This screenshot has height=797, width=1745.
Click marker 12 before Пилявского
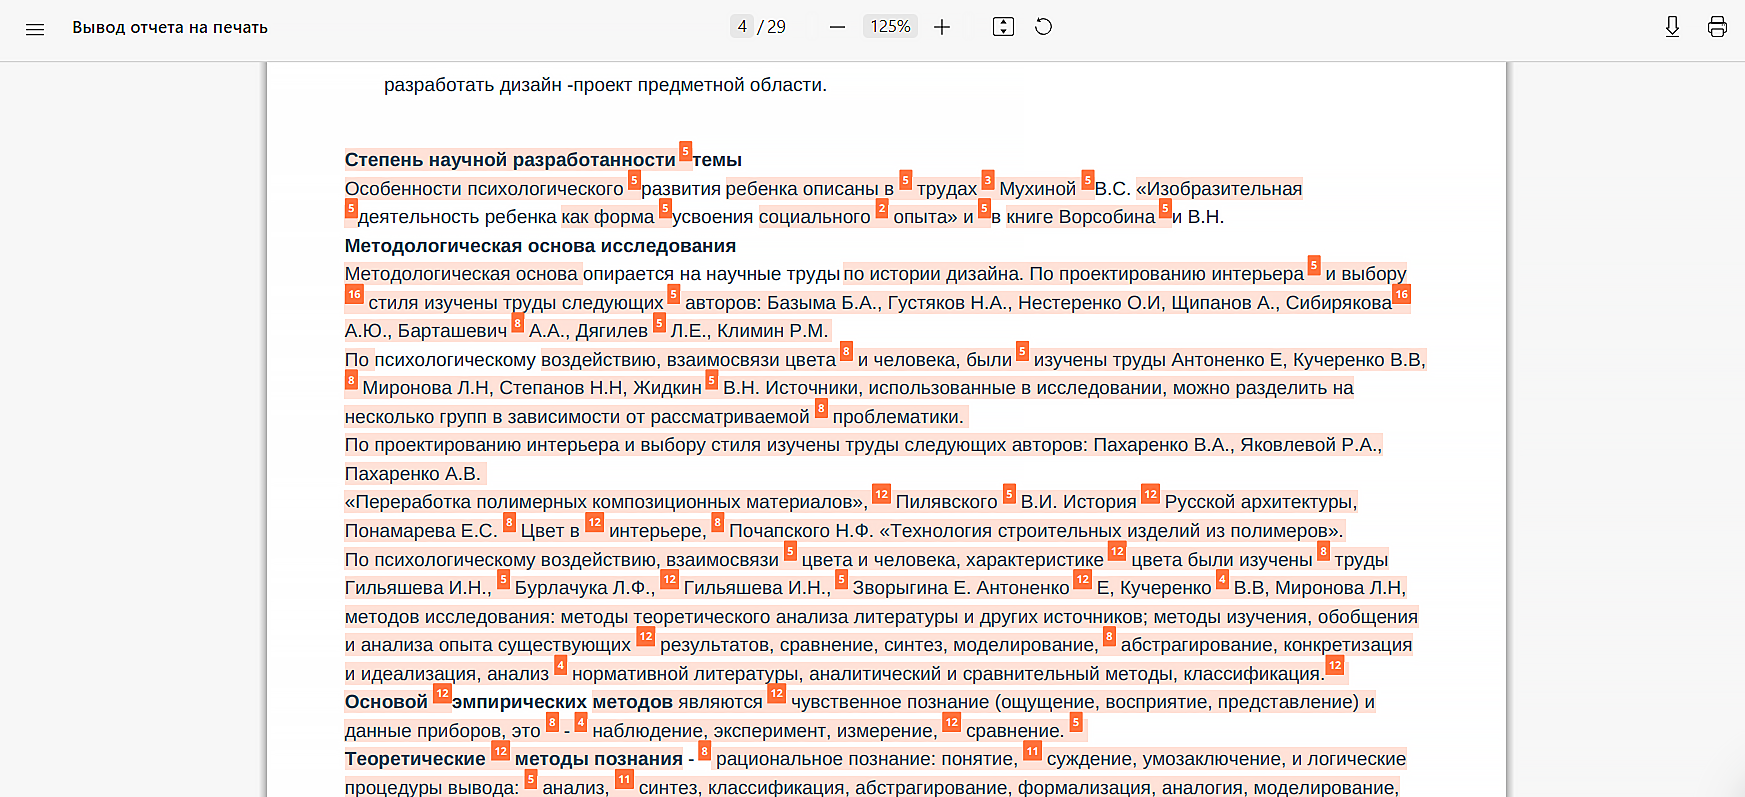(881, 494)
